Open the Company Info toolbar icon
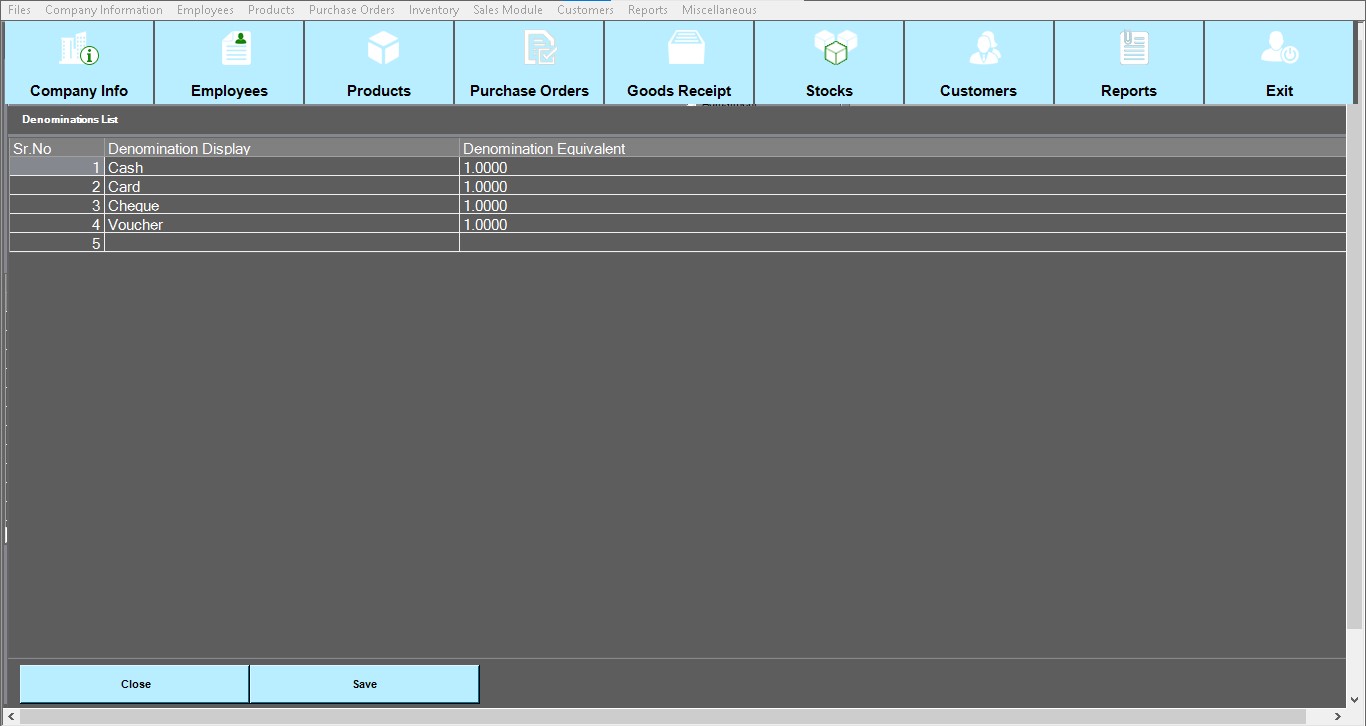This screenshot has width=1366, height=726. (79, 62)
